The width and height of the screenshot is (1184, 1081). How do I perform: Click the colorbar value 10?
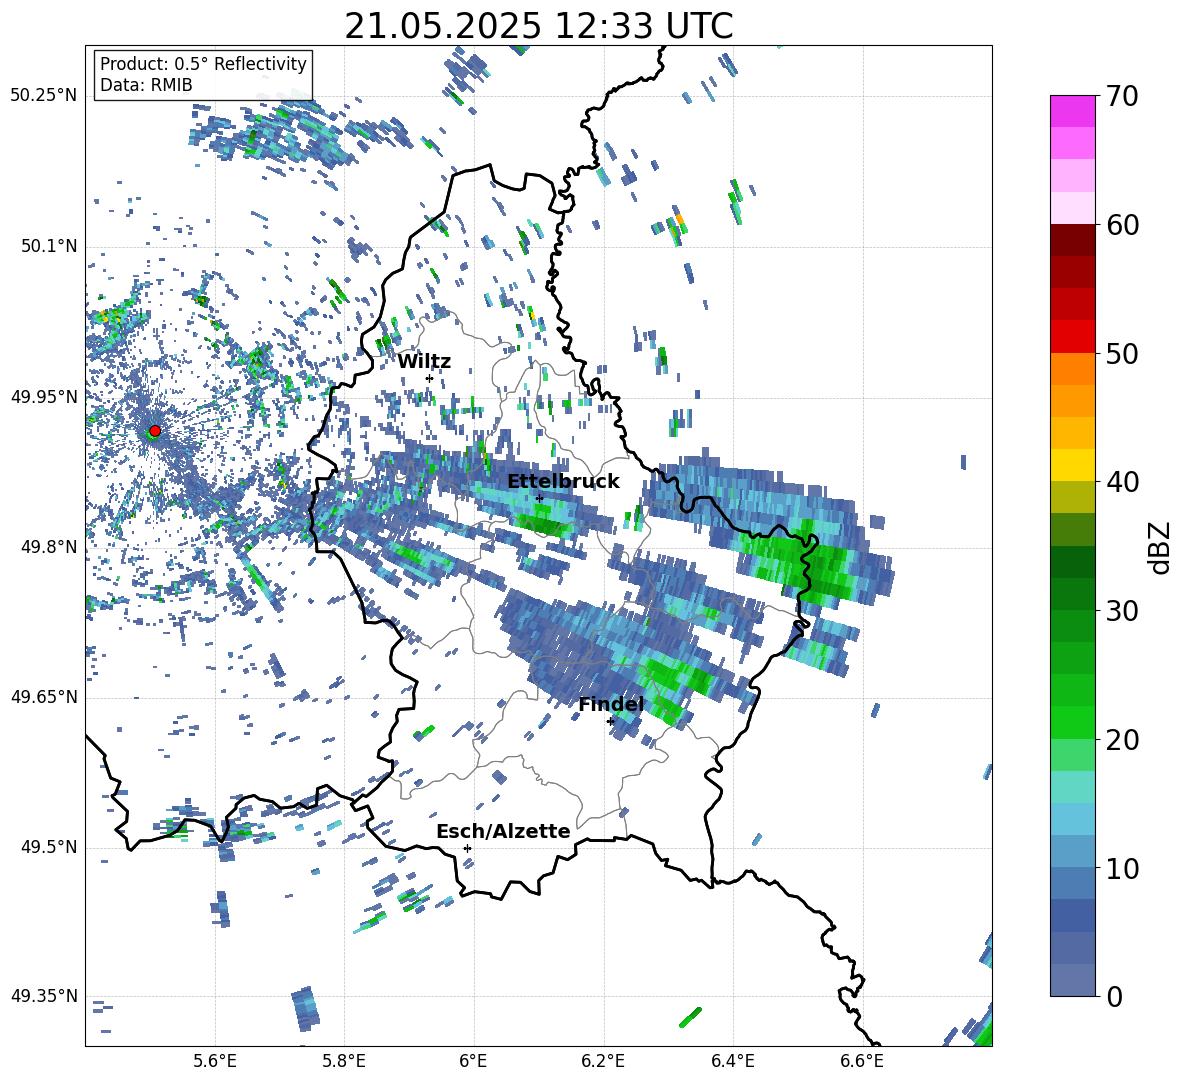pos(1122,868)
